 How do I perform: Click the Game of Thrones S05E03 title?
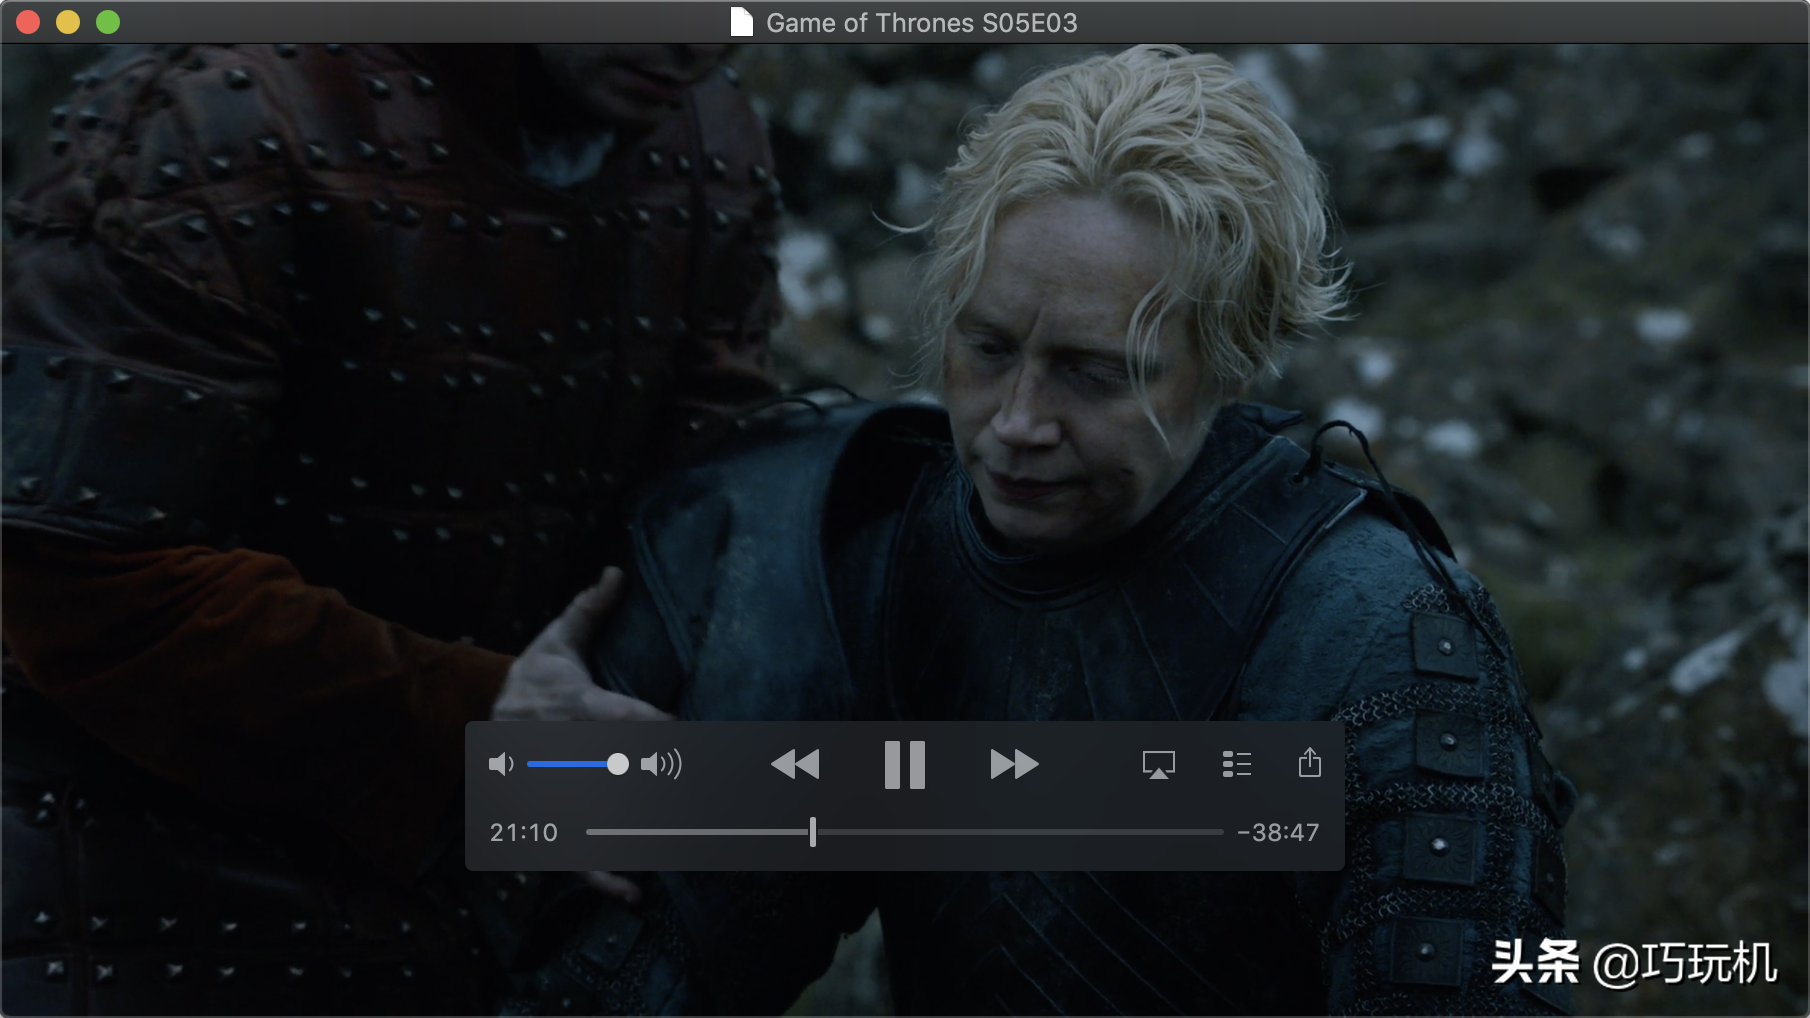[x=922, y=23]
